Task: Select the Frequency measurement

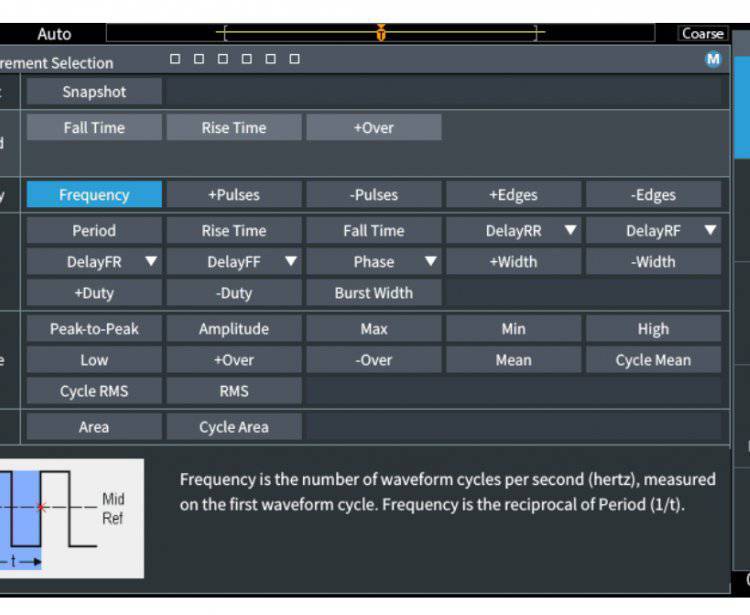Action: (94, 195)
